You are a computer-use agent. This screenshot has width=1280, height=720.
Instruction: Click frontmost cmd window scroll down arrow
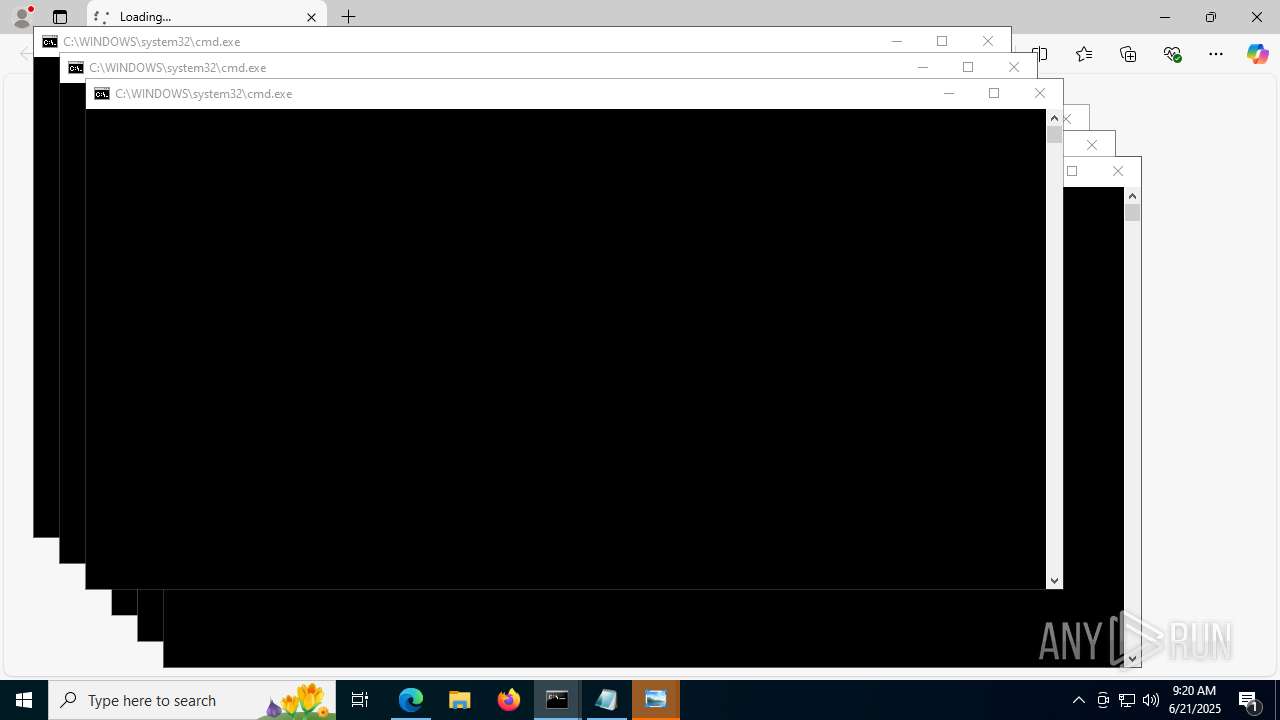coord(1054,581)
